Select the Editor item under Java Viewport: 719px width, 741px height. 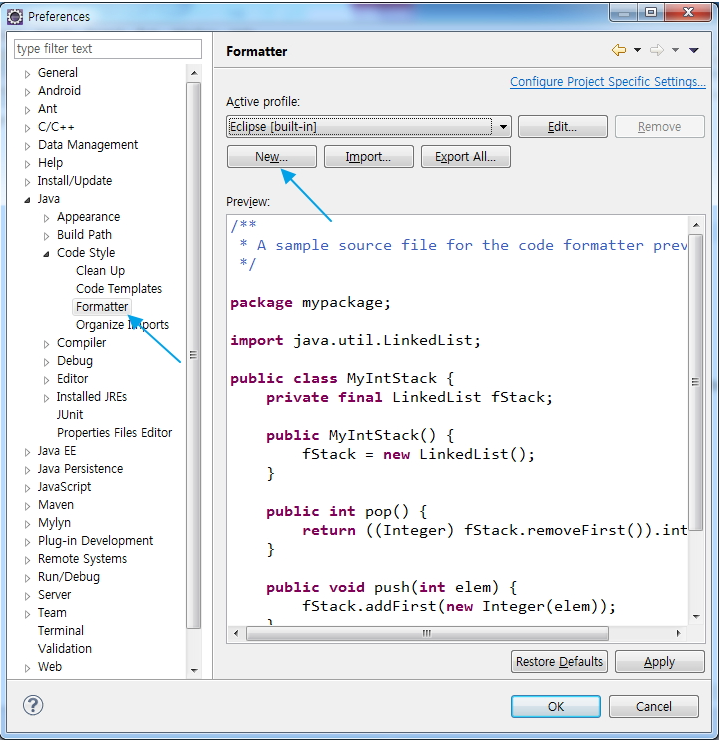(x=72, y=379)
